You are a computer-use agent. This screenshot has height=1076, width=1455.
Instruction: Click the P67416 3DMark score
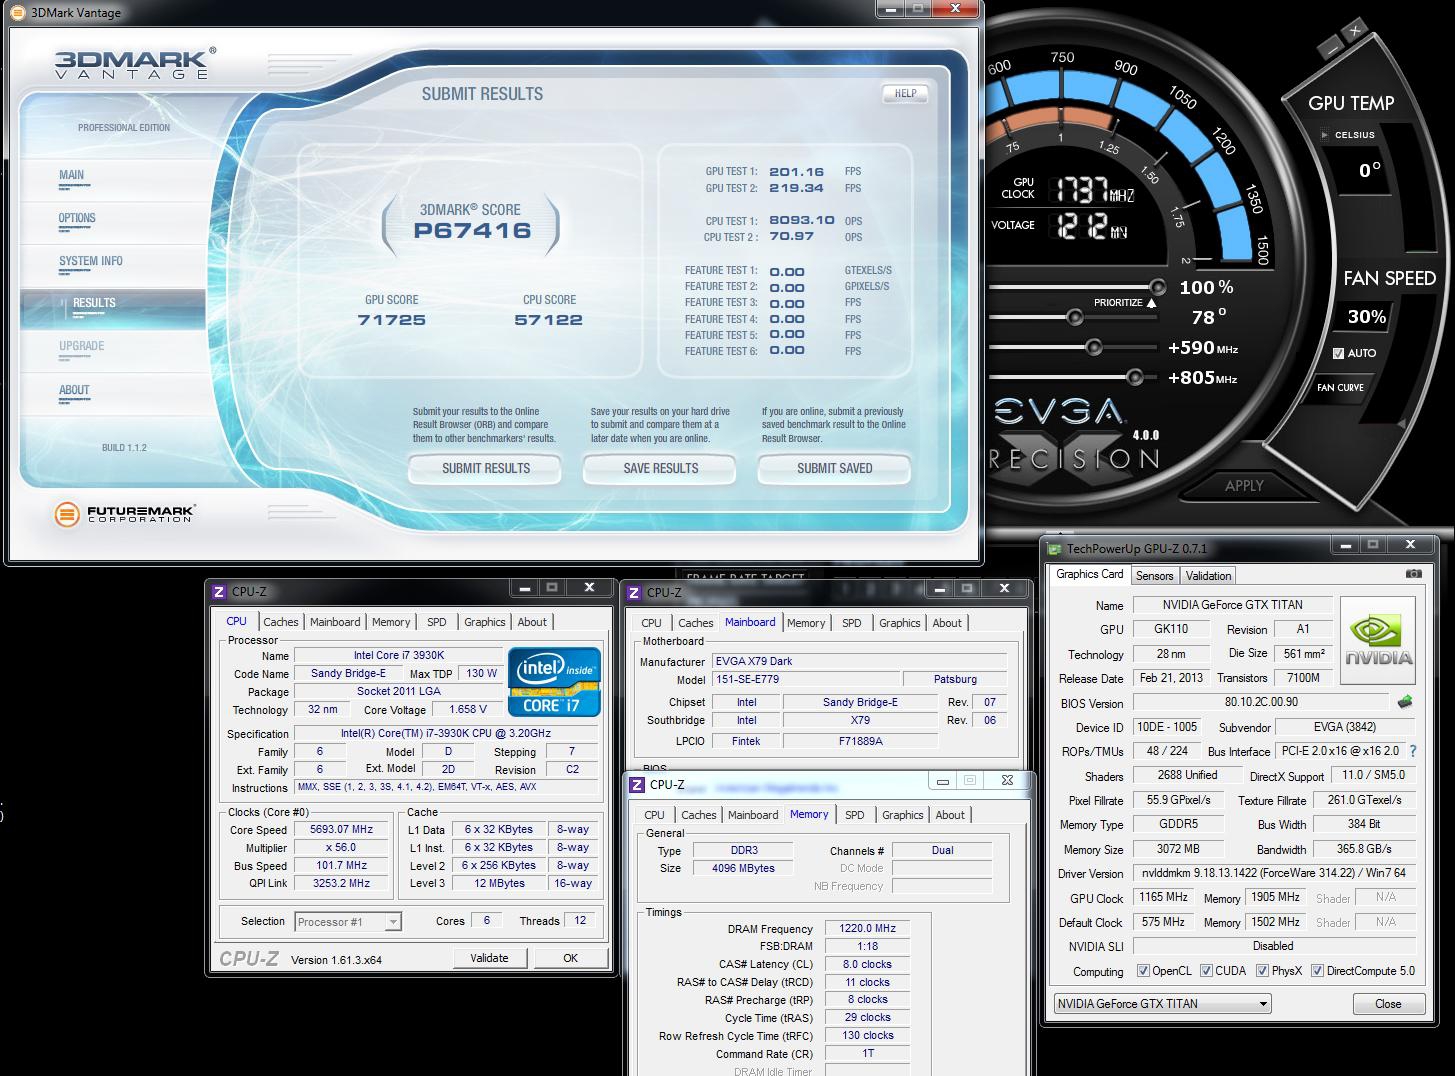[x=472, y=231]
